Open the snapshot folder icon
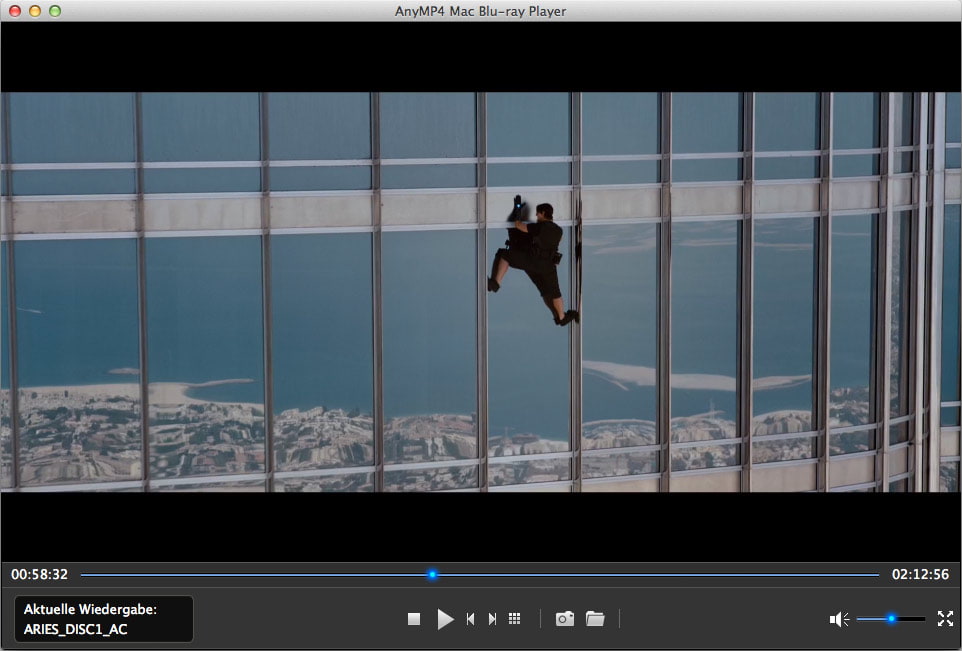The height and width of the screenshot is (651, 962). point(595,618)
